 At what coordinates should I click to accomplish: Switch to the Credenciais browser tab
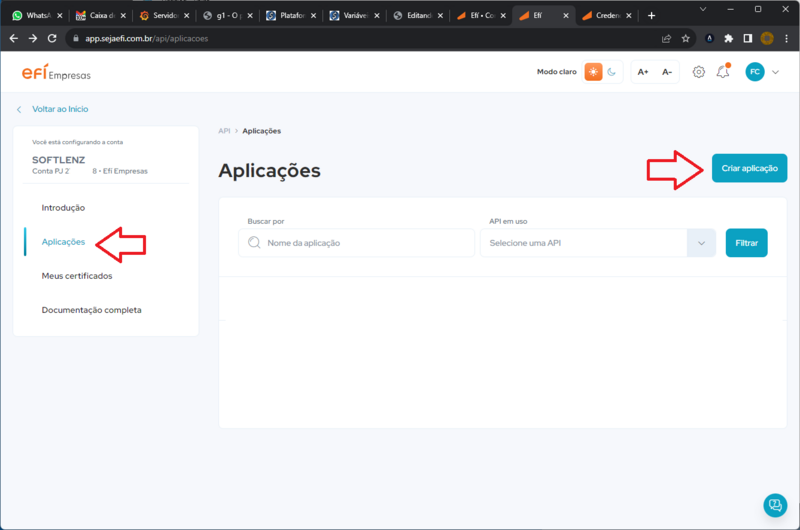click(607, 16)
